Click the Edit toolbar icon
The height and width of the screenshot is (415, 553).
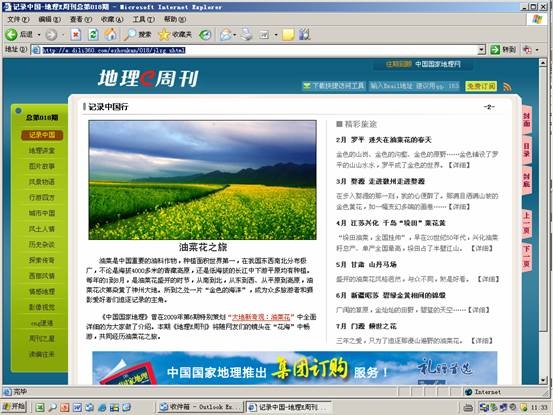pyautogui.click(x=264, y=35)
